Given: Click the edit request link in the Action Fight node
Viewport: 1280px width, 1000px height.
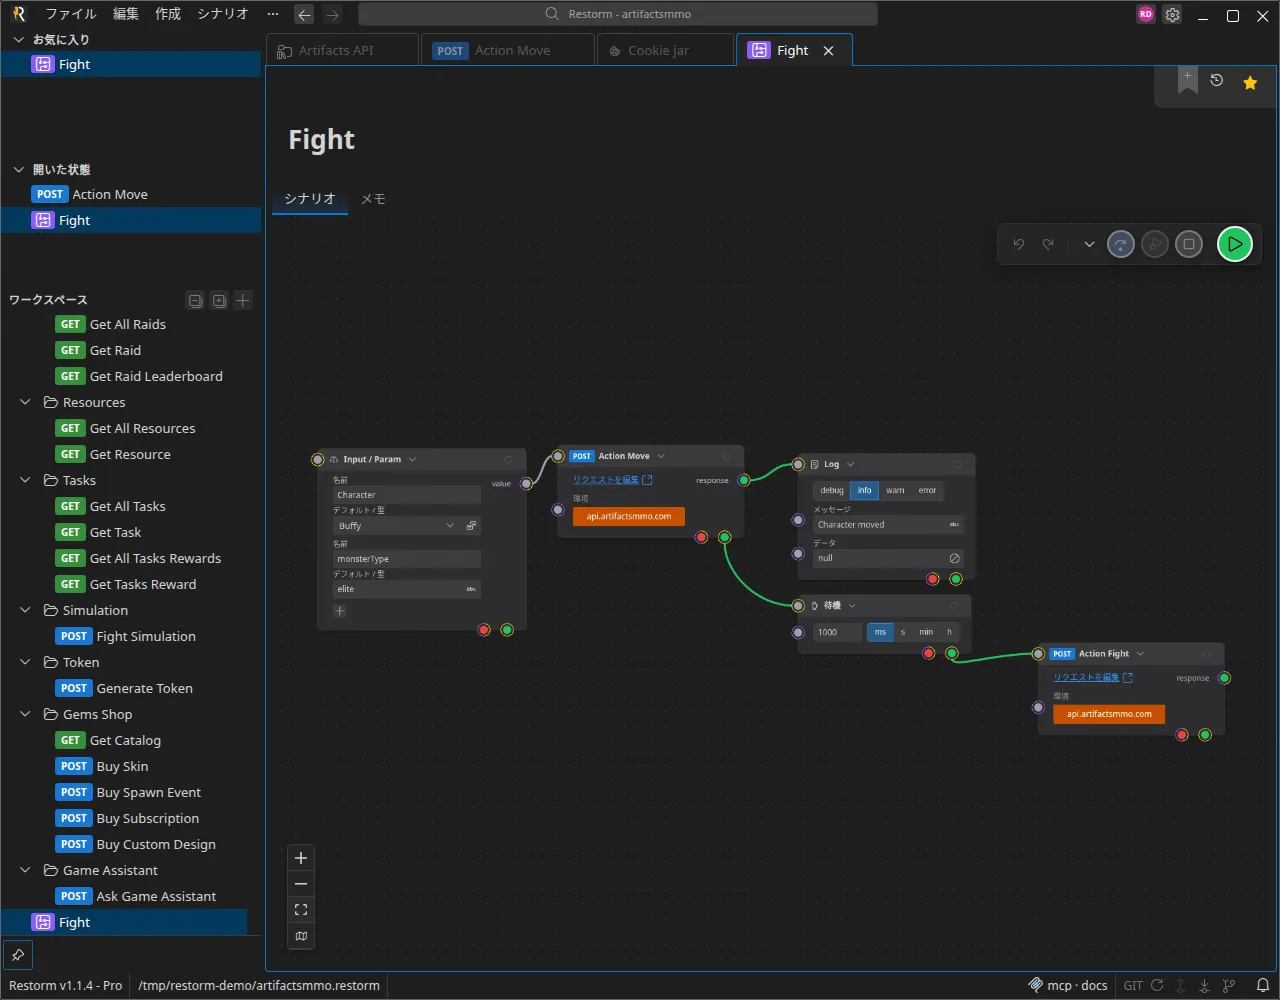Looking at the screenshot, I should click(1086, 677).
